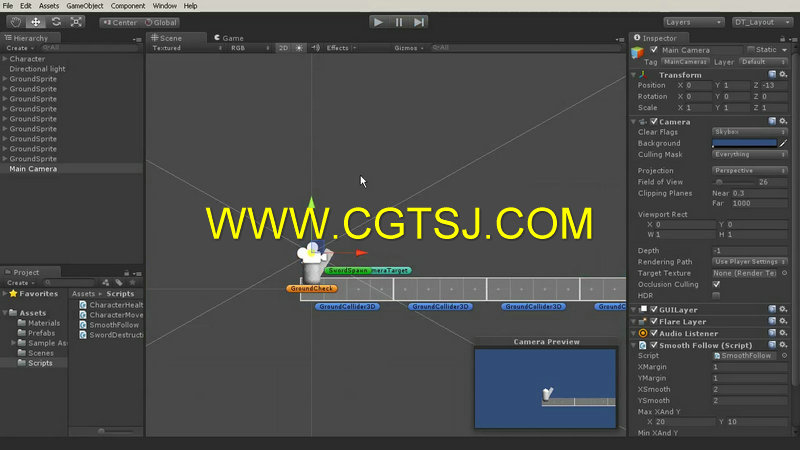
Task: Click the Step forward button
Action: (x=418, y=22)
